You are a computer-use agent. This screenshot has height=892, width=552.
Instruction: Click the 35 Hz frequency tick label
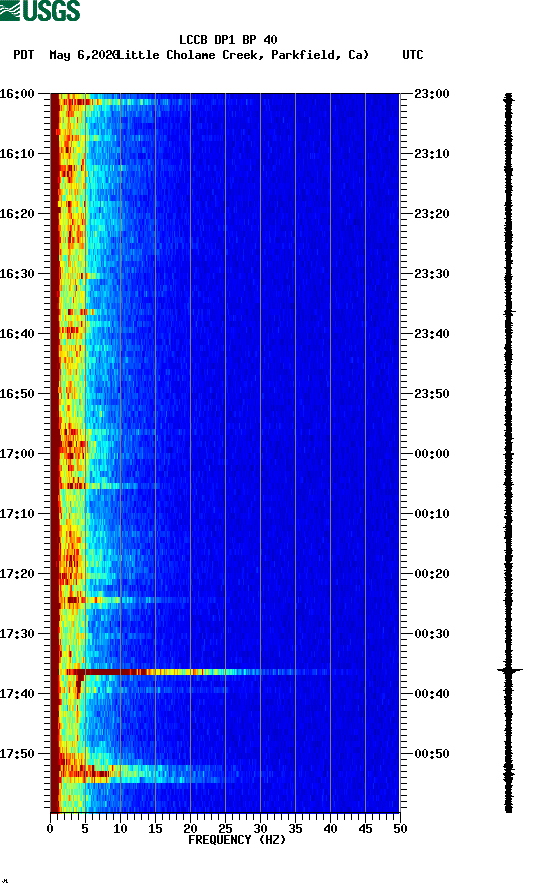click(295, 829)
